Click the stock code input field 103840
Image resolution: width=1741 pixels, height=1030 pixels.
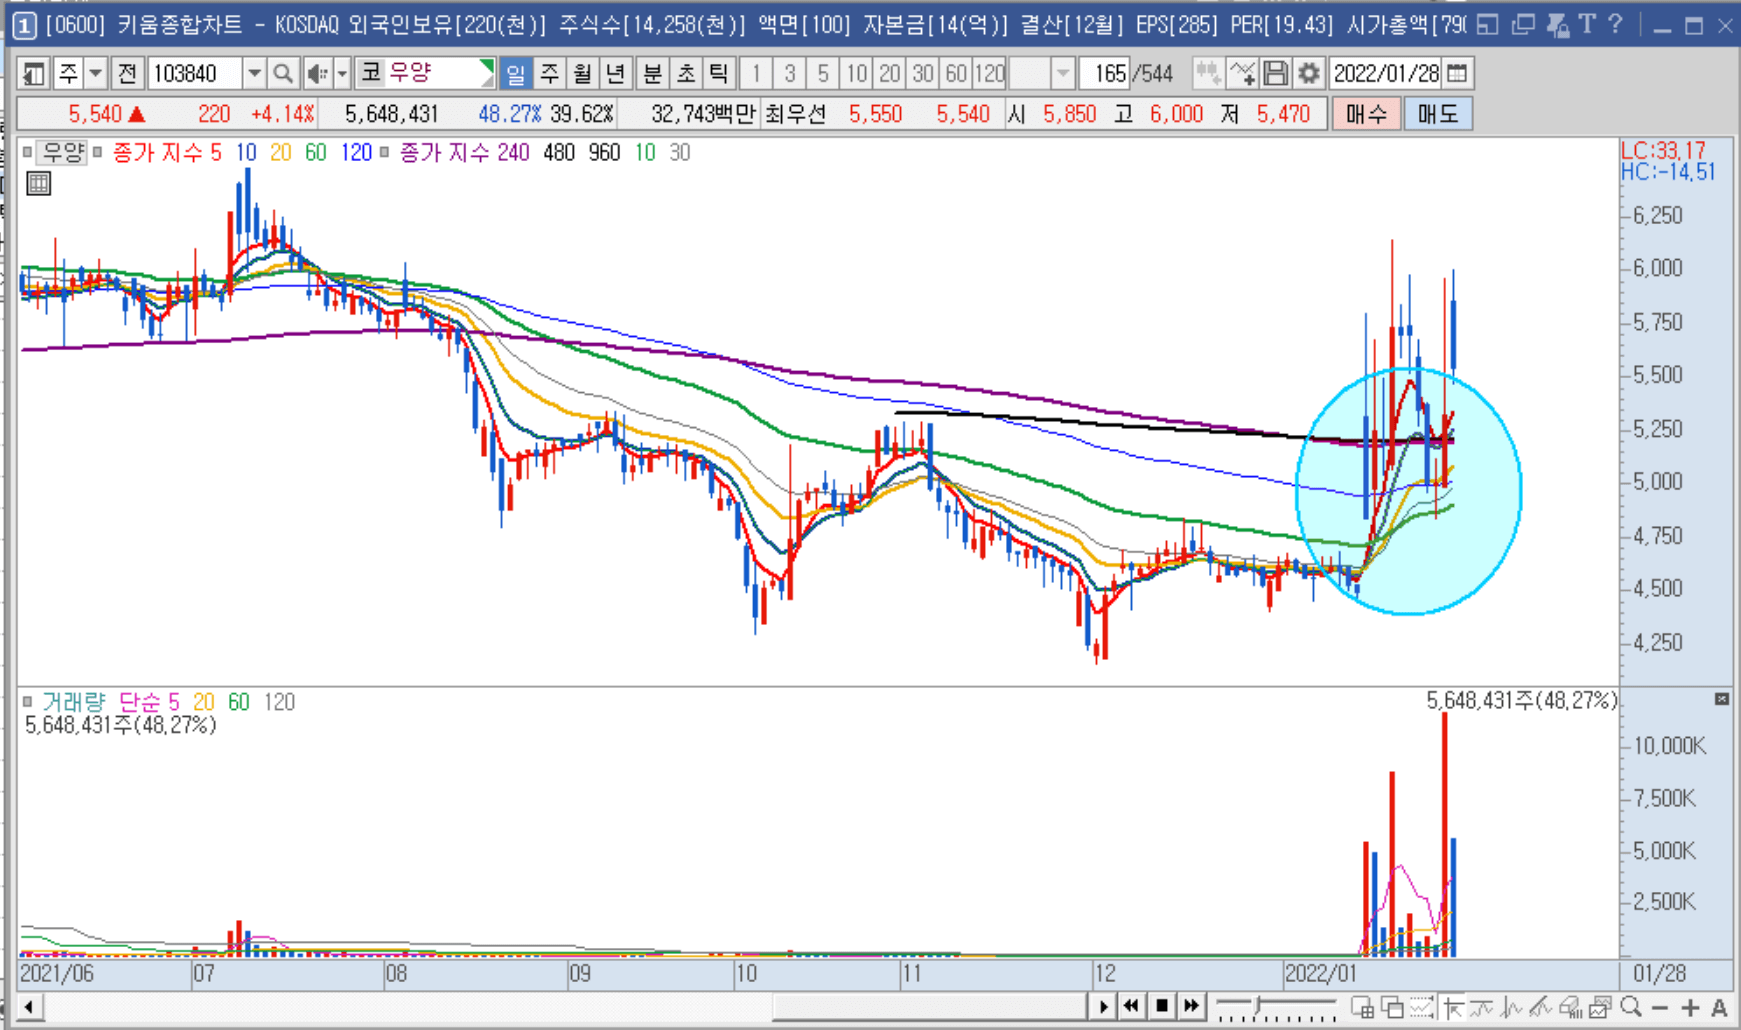click(195, 73)
